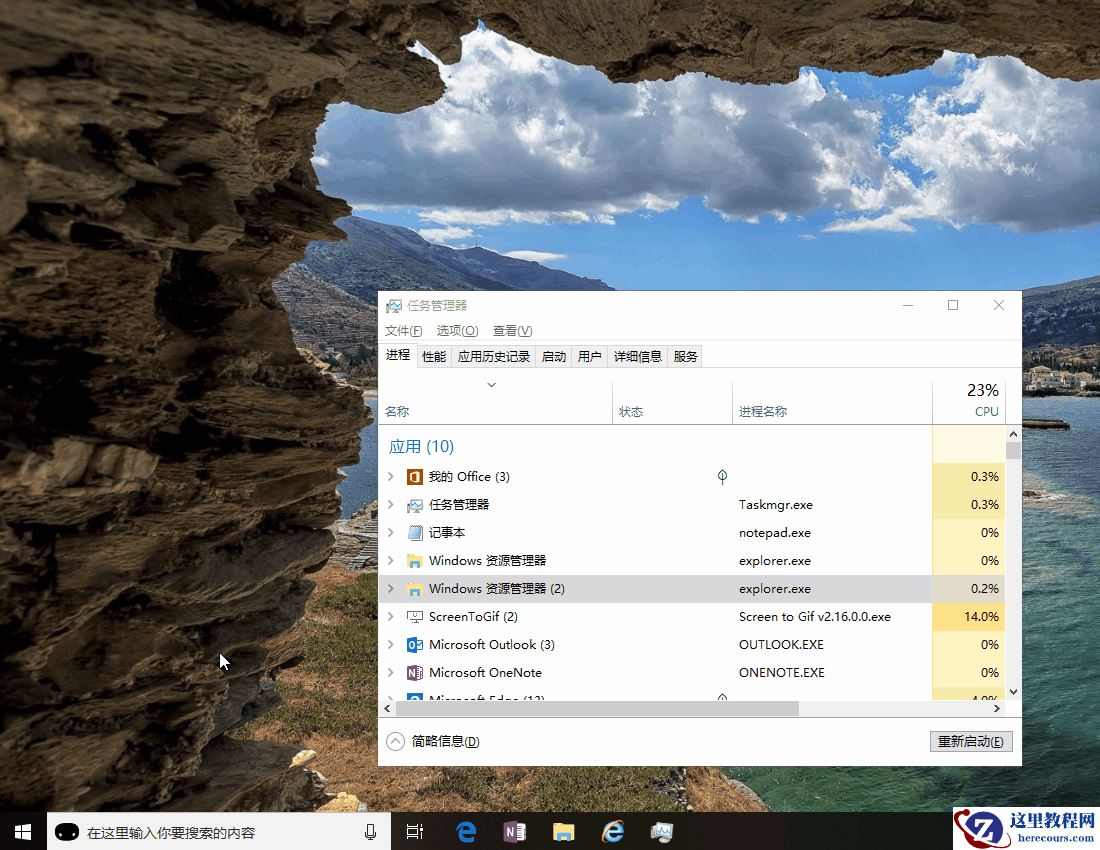1100x850 pixels.
Task: Open the 查看 menu
Action: click(512, 330)
